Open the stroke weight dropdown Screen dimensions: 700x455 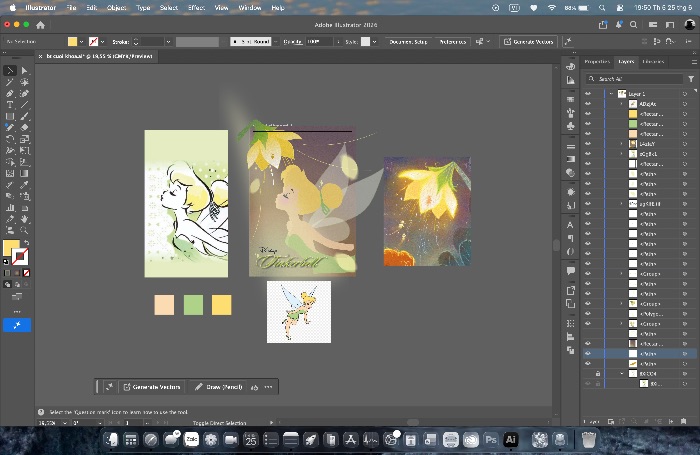168,42
